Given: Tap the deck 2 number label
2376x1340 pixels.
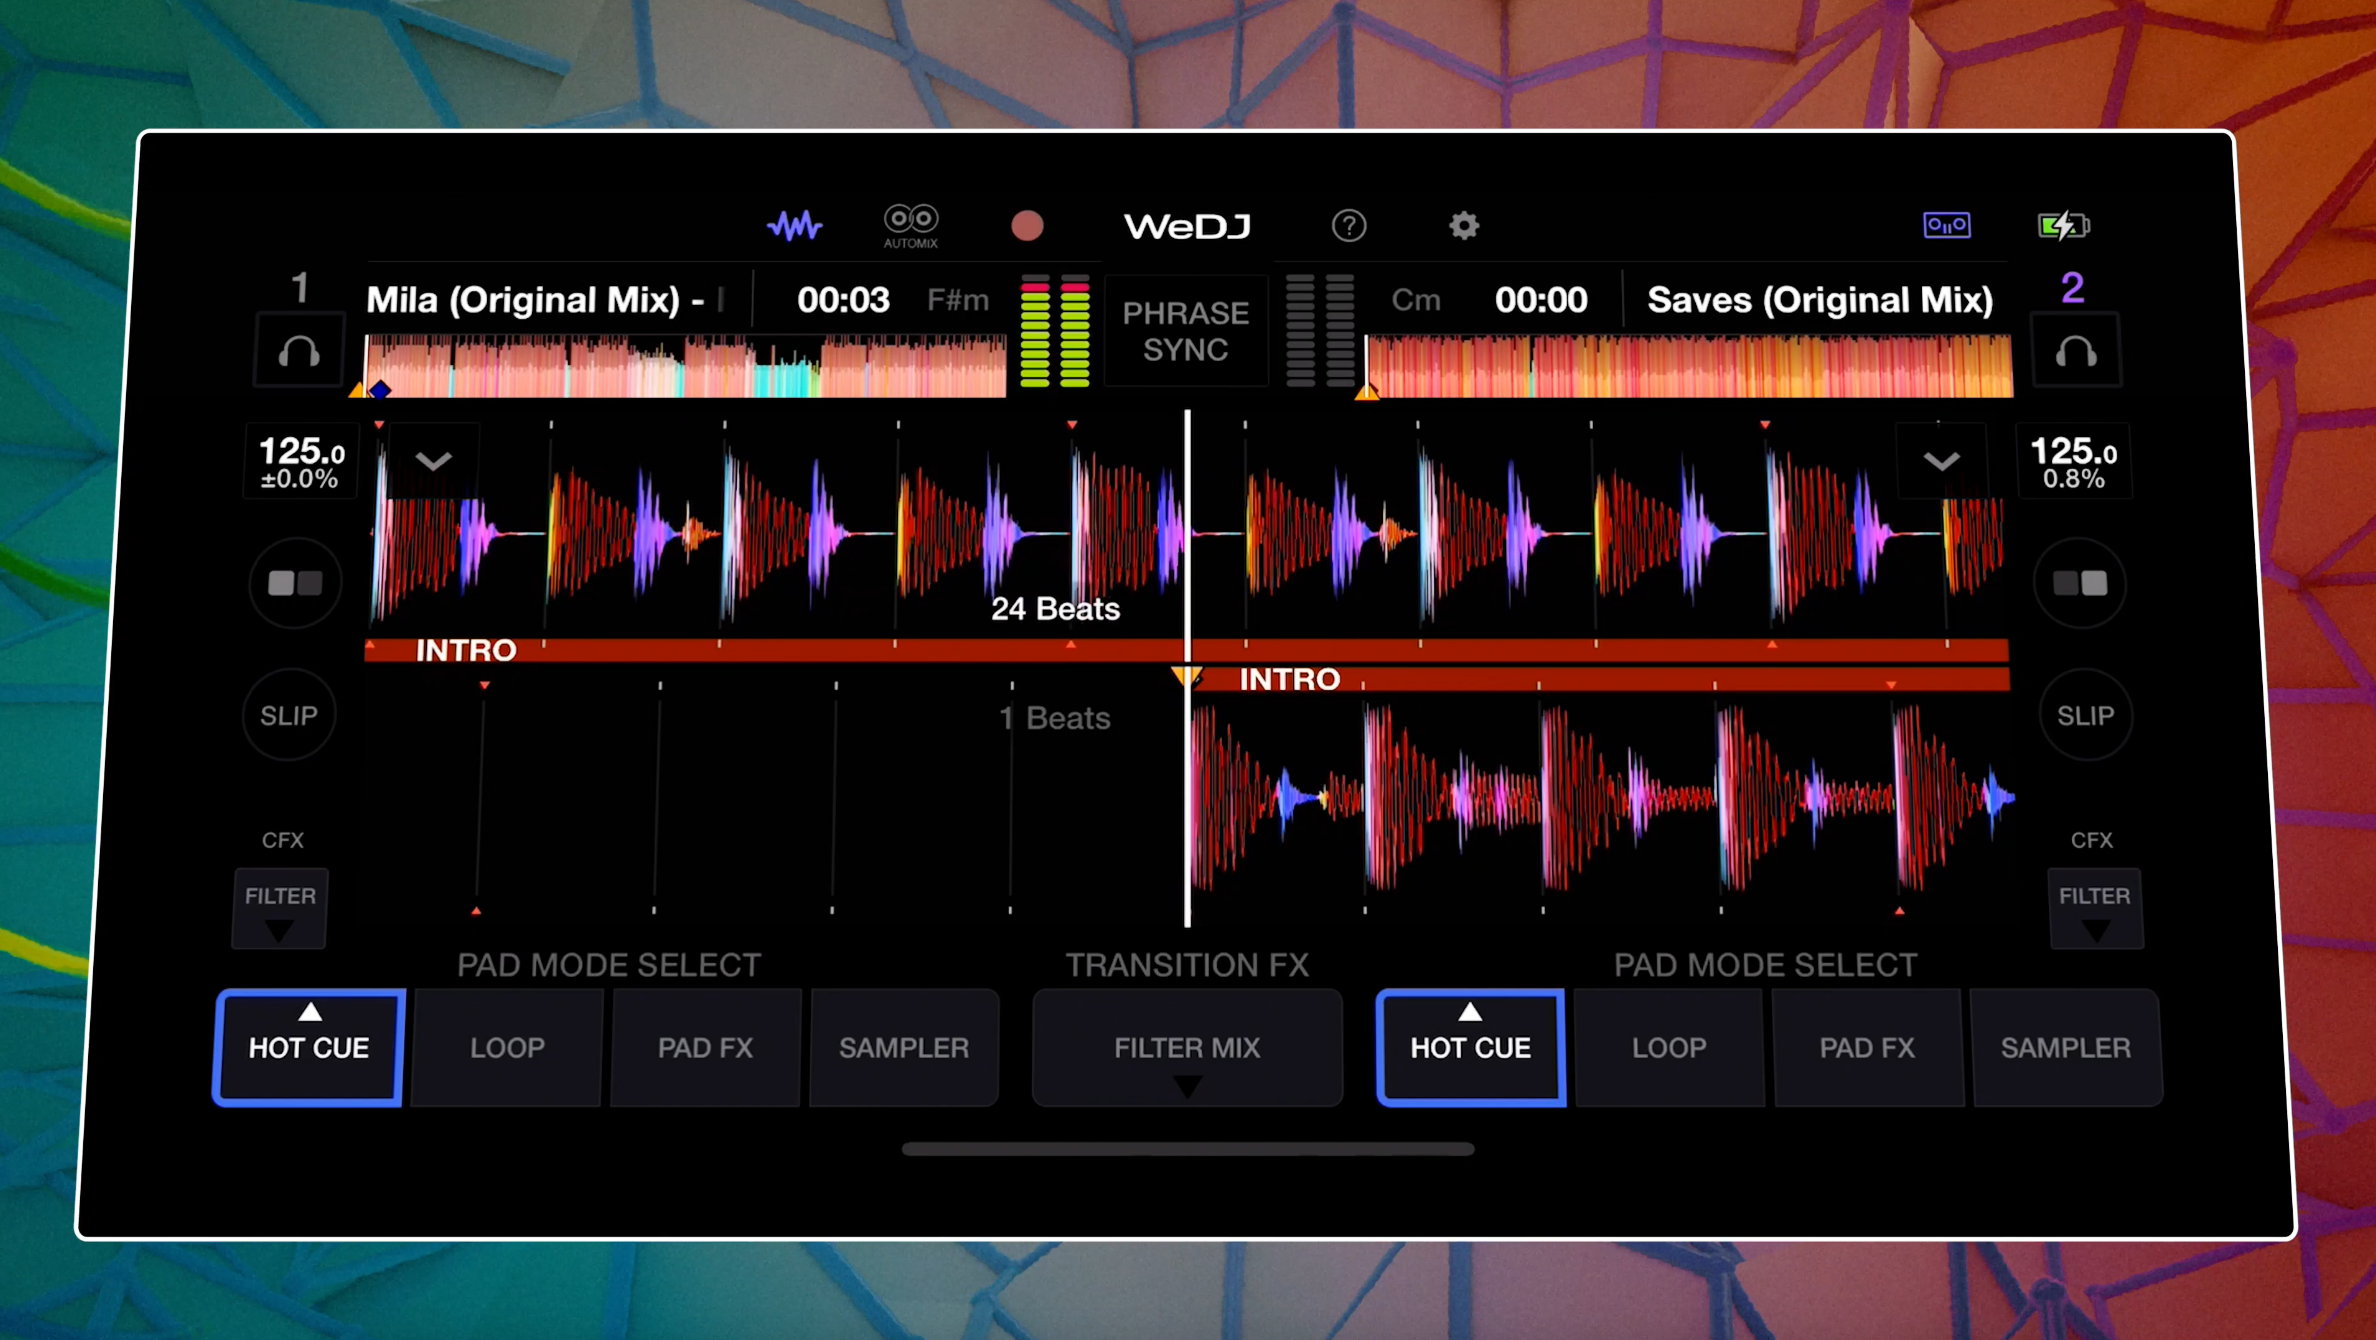Looking at the screenshot, I should (2073, 289).
